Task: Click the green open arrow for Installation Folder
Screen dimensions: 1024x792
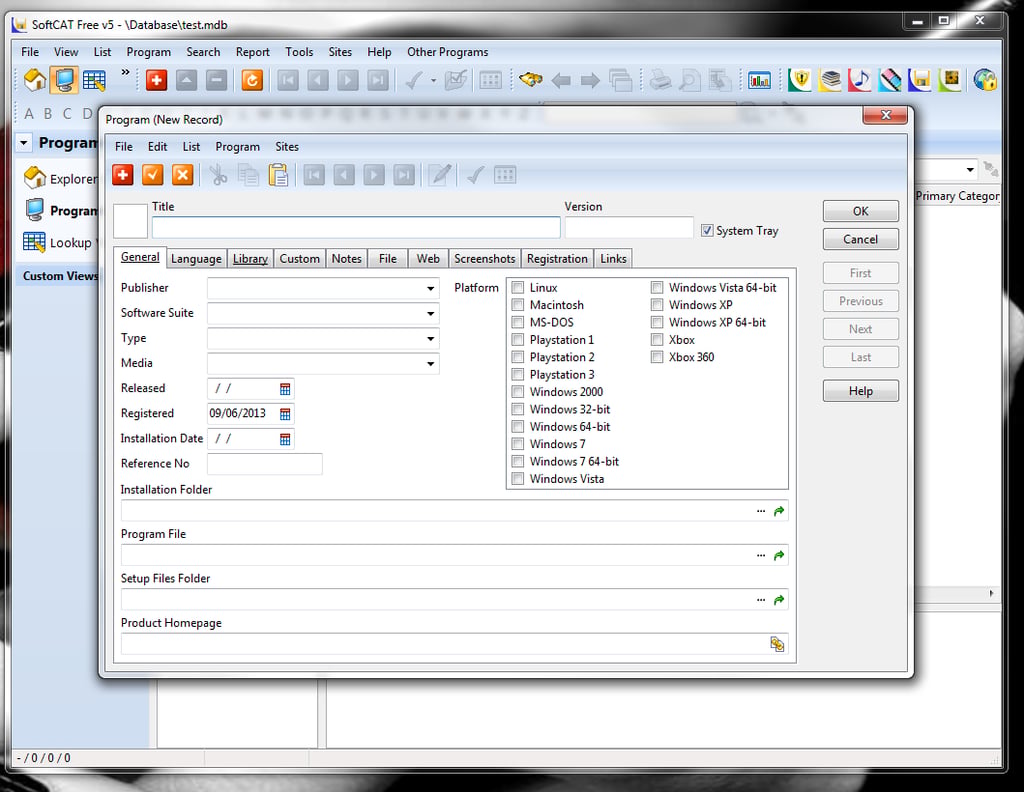Action: [x=778, y=511]
